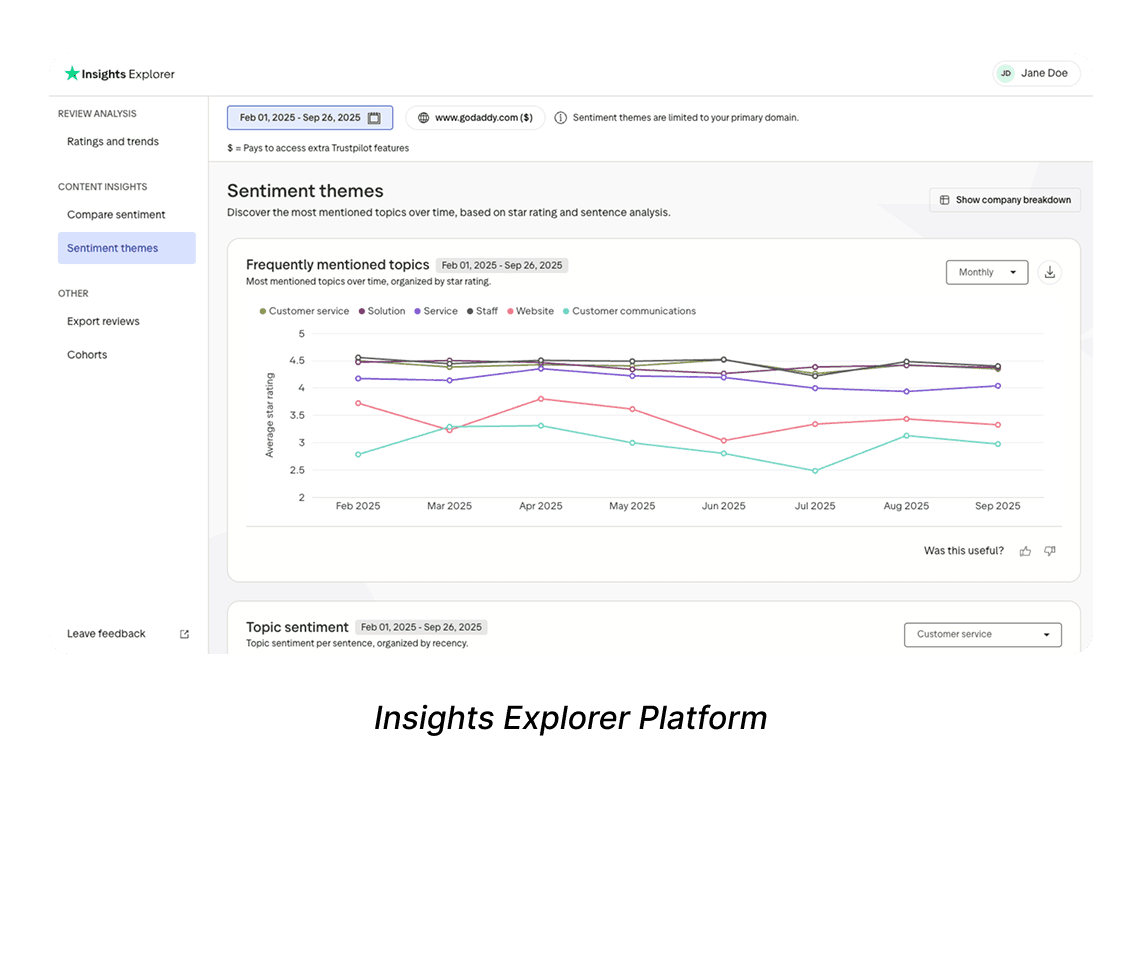Click the thumbs down icon

coord(1050,551)
